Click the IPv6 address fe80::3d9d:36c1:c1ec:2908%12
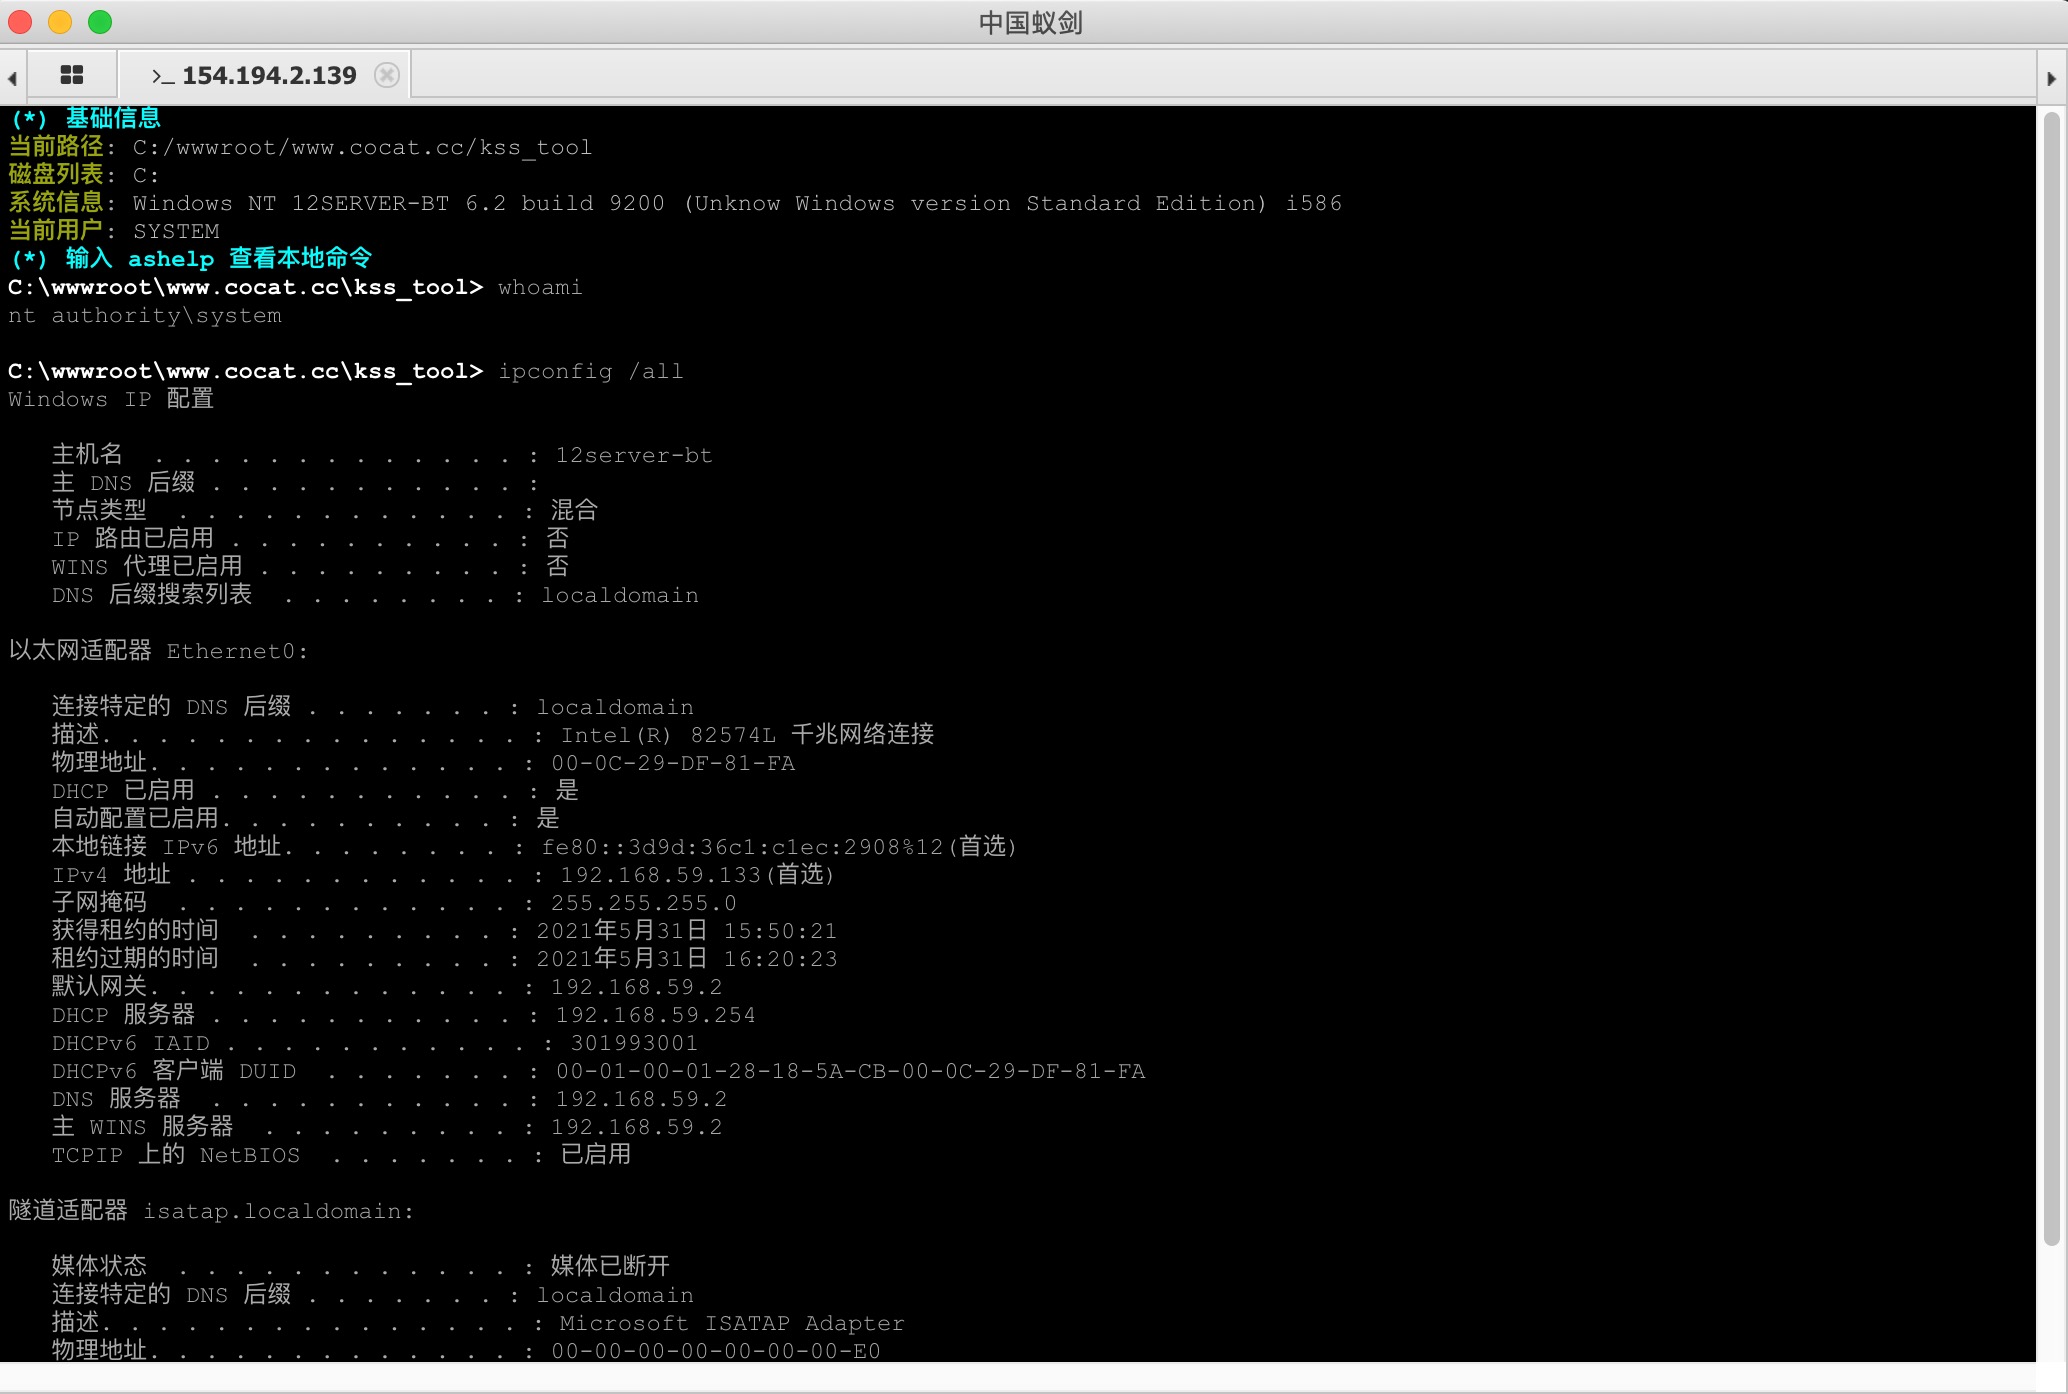The image size is (2068, 1394). pos(742,848)
